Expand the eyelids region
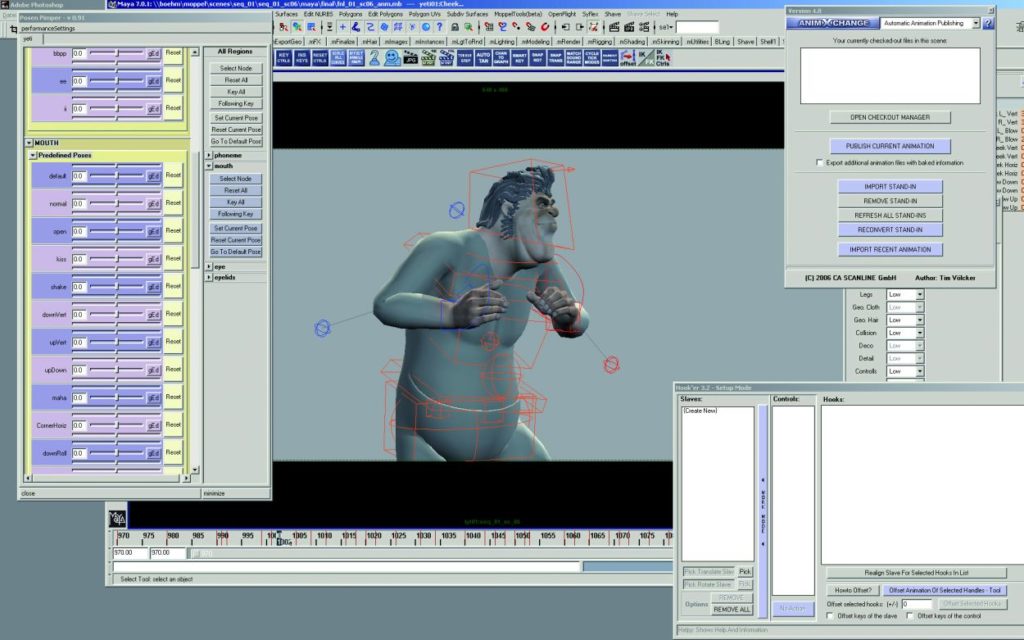This screenshot has height=640, width=1024. [x=209, y=278]
